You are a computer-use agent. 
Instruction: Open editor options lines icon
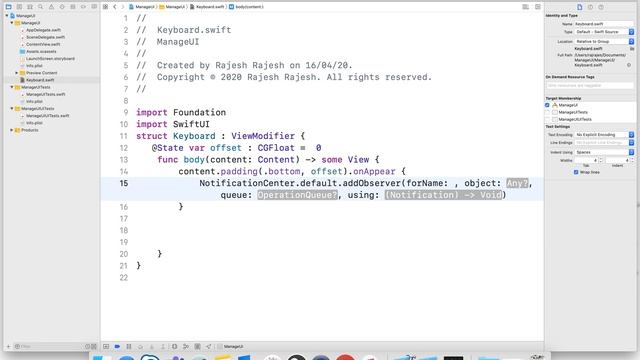coord(526,7)
